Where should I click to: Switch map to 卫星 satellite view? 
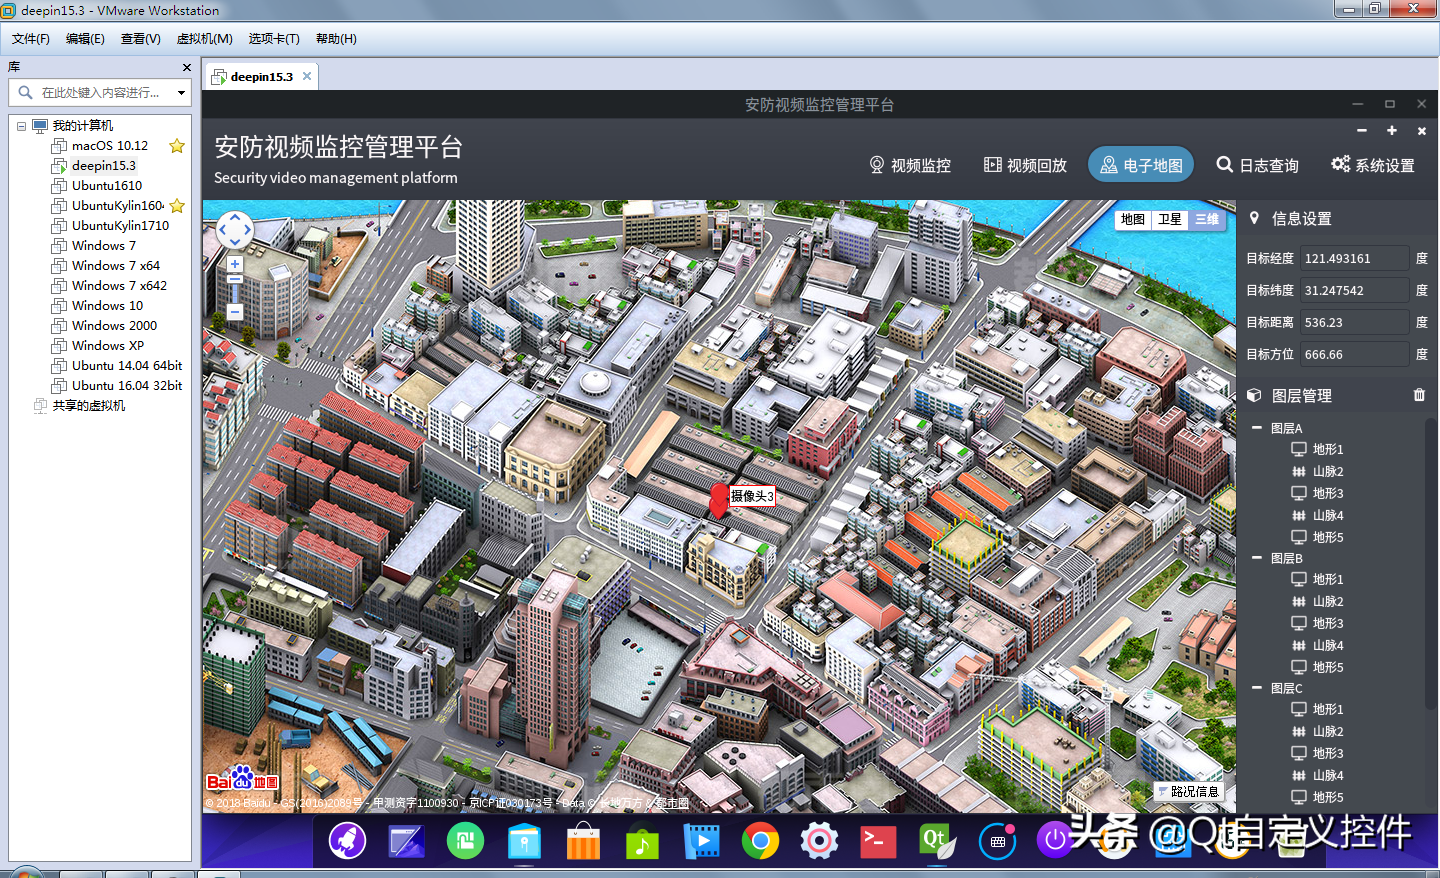tap(1170, 219)
